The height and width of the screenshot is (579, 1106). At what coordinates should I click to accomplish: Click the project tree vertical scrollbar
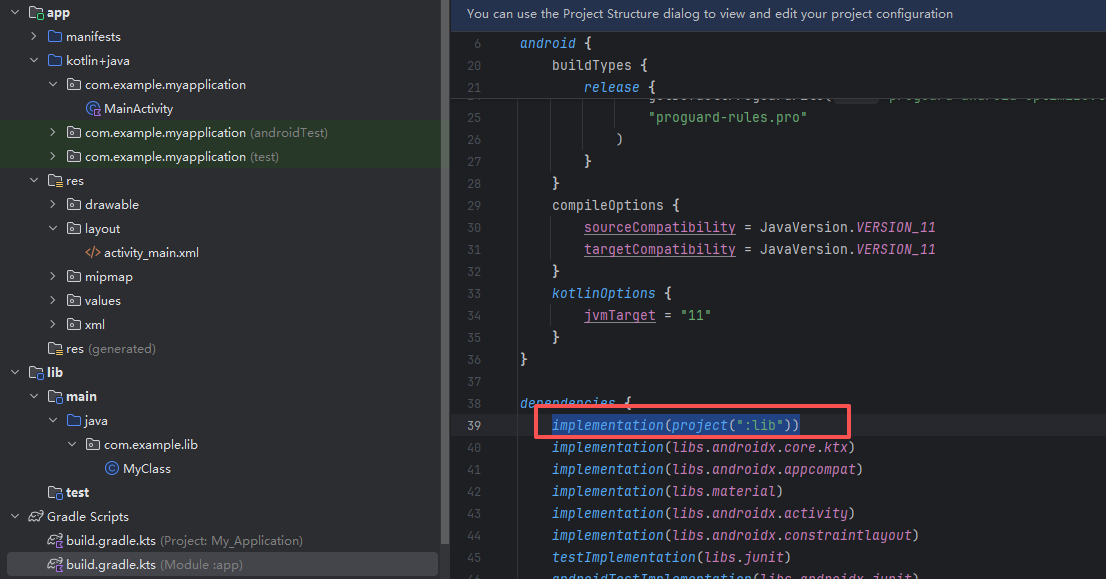[x=444, y=272]
